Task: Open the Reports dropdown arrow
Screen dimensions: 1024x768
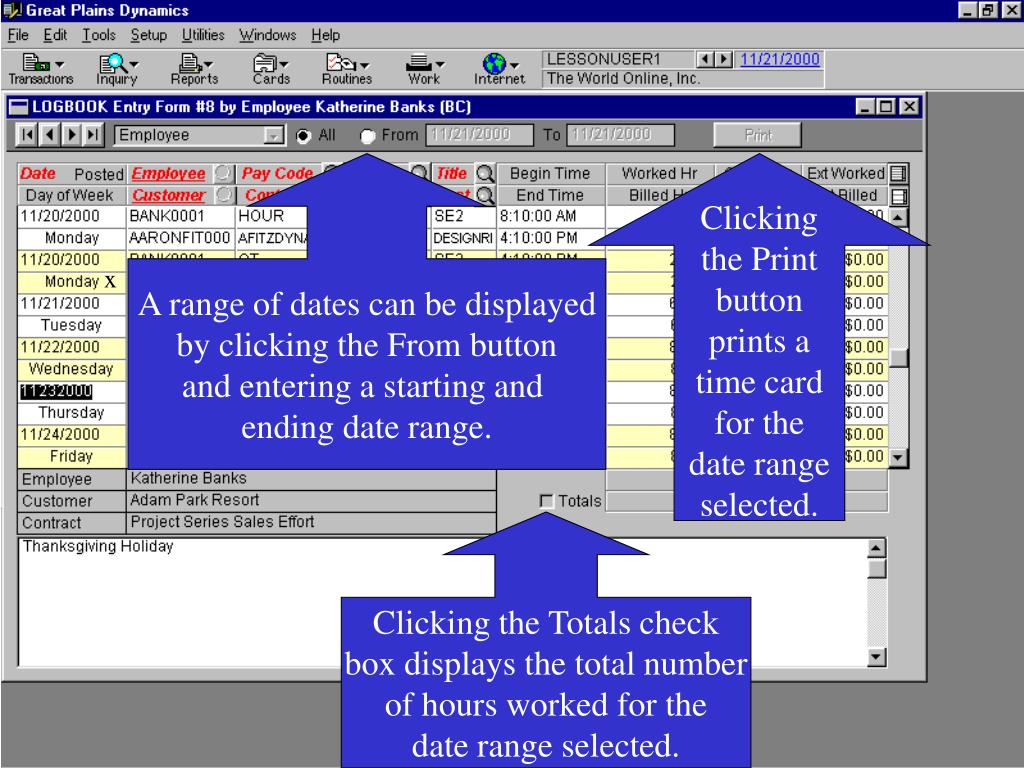Action: [208, 64]
